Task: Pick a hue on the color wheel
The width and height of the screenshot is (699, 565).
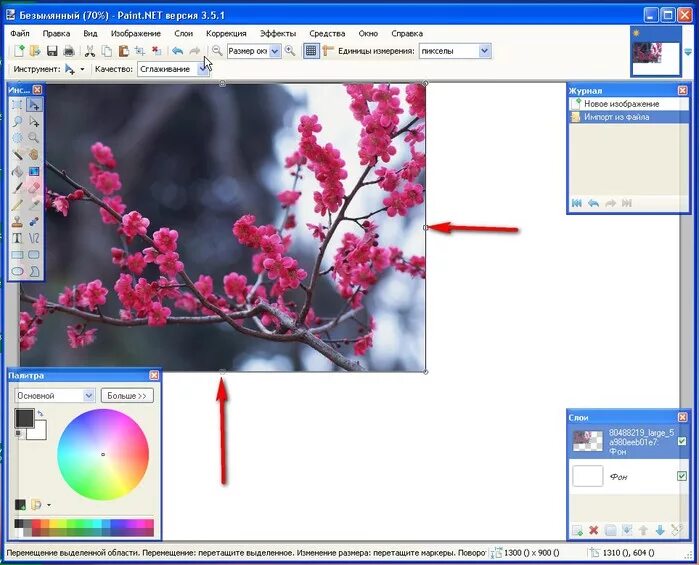Action: 103,454
